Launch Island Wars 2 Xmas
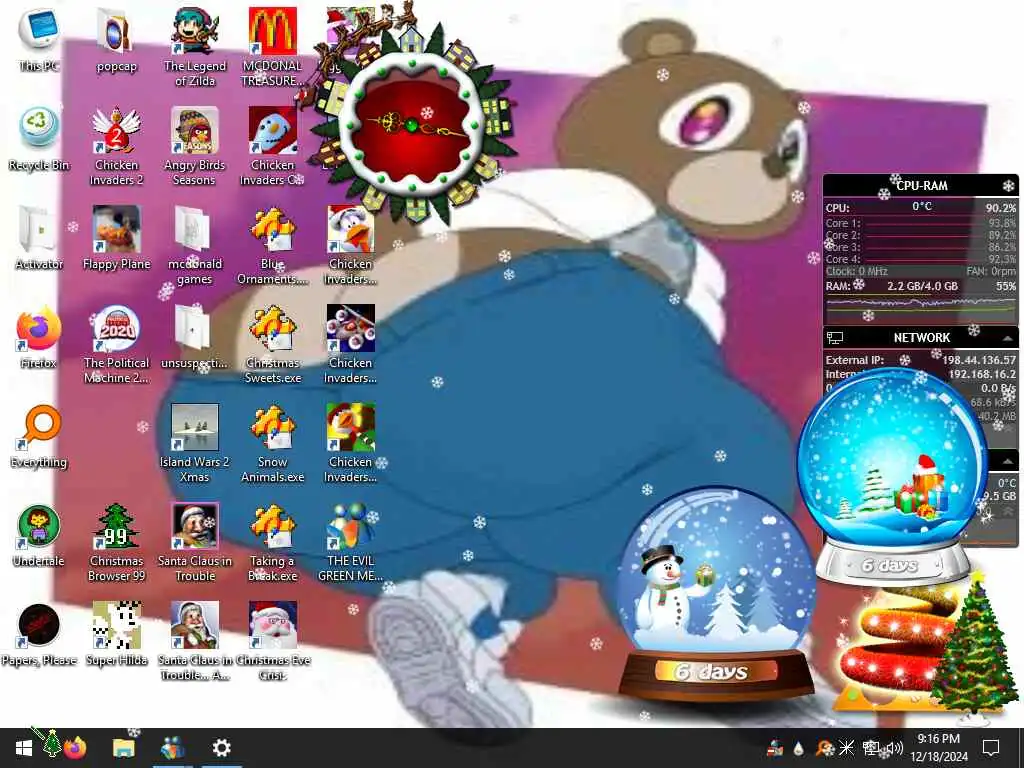This screenshot has width=1024, height=768. point(195,444)
